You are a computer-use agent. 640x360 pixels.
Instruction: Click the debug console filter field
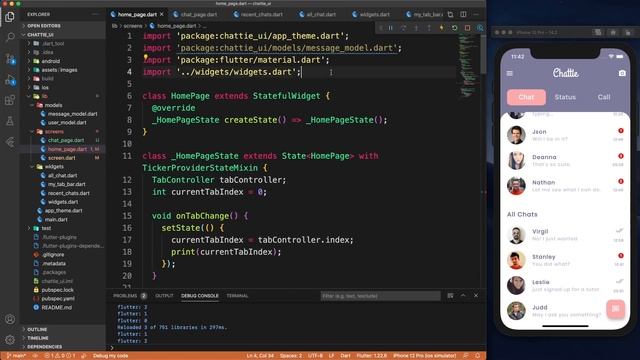coord(380,296)
